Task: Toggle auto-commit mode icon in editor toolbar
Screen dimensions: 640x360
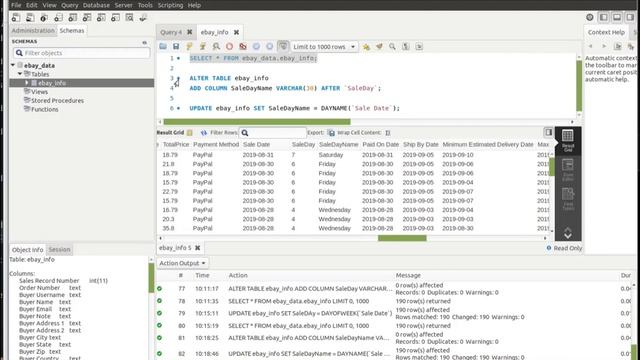Action: click(283, 47)
